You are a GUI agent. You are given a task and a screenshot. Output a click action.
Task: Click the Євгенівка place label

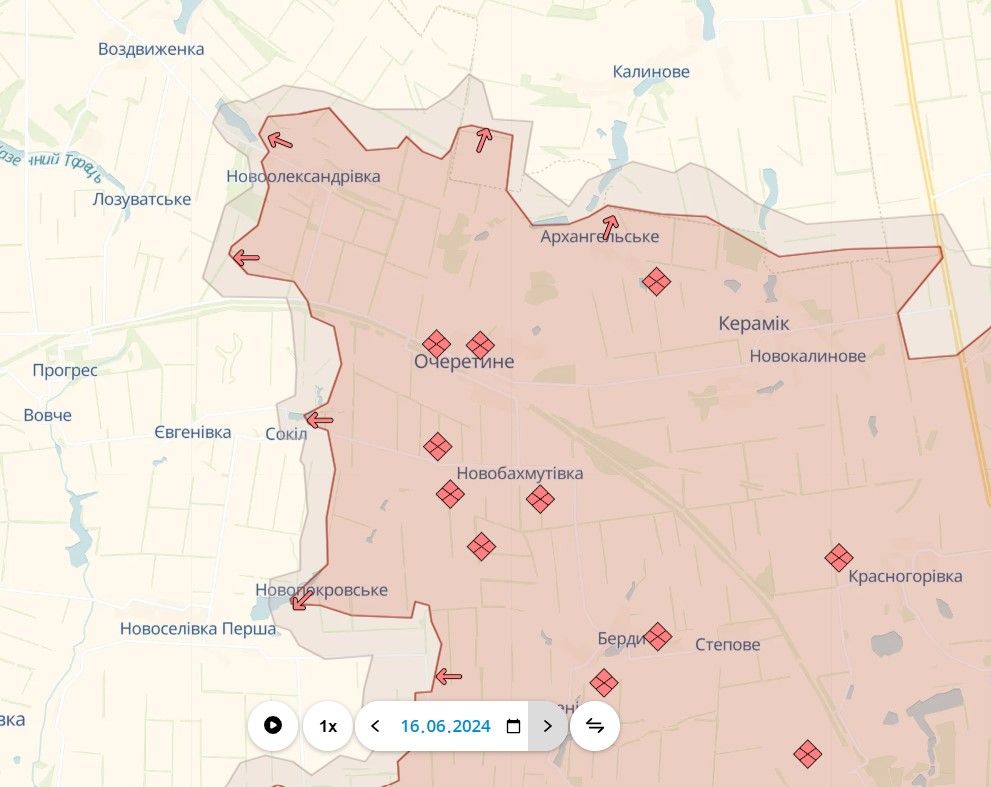point(193,432)
